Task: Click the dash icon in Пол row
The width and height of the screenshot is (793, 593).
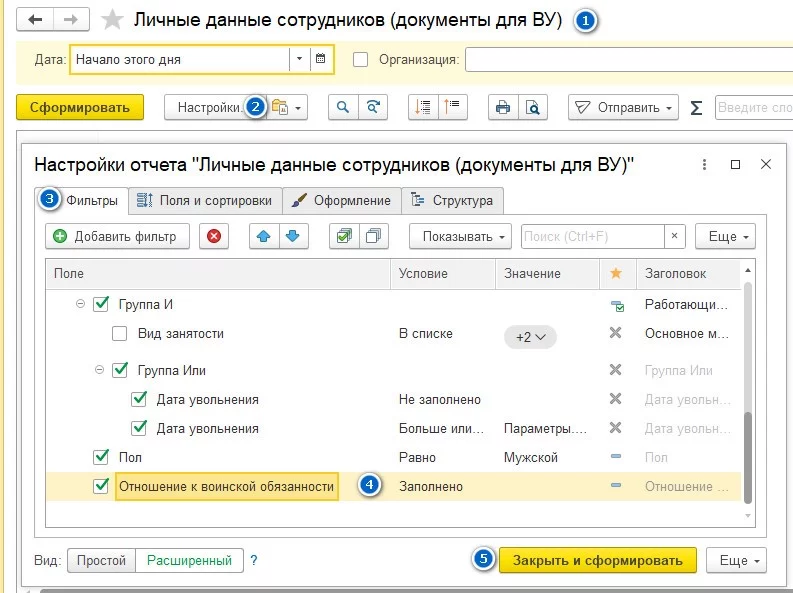Action: (x=615, y=457)
